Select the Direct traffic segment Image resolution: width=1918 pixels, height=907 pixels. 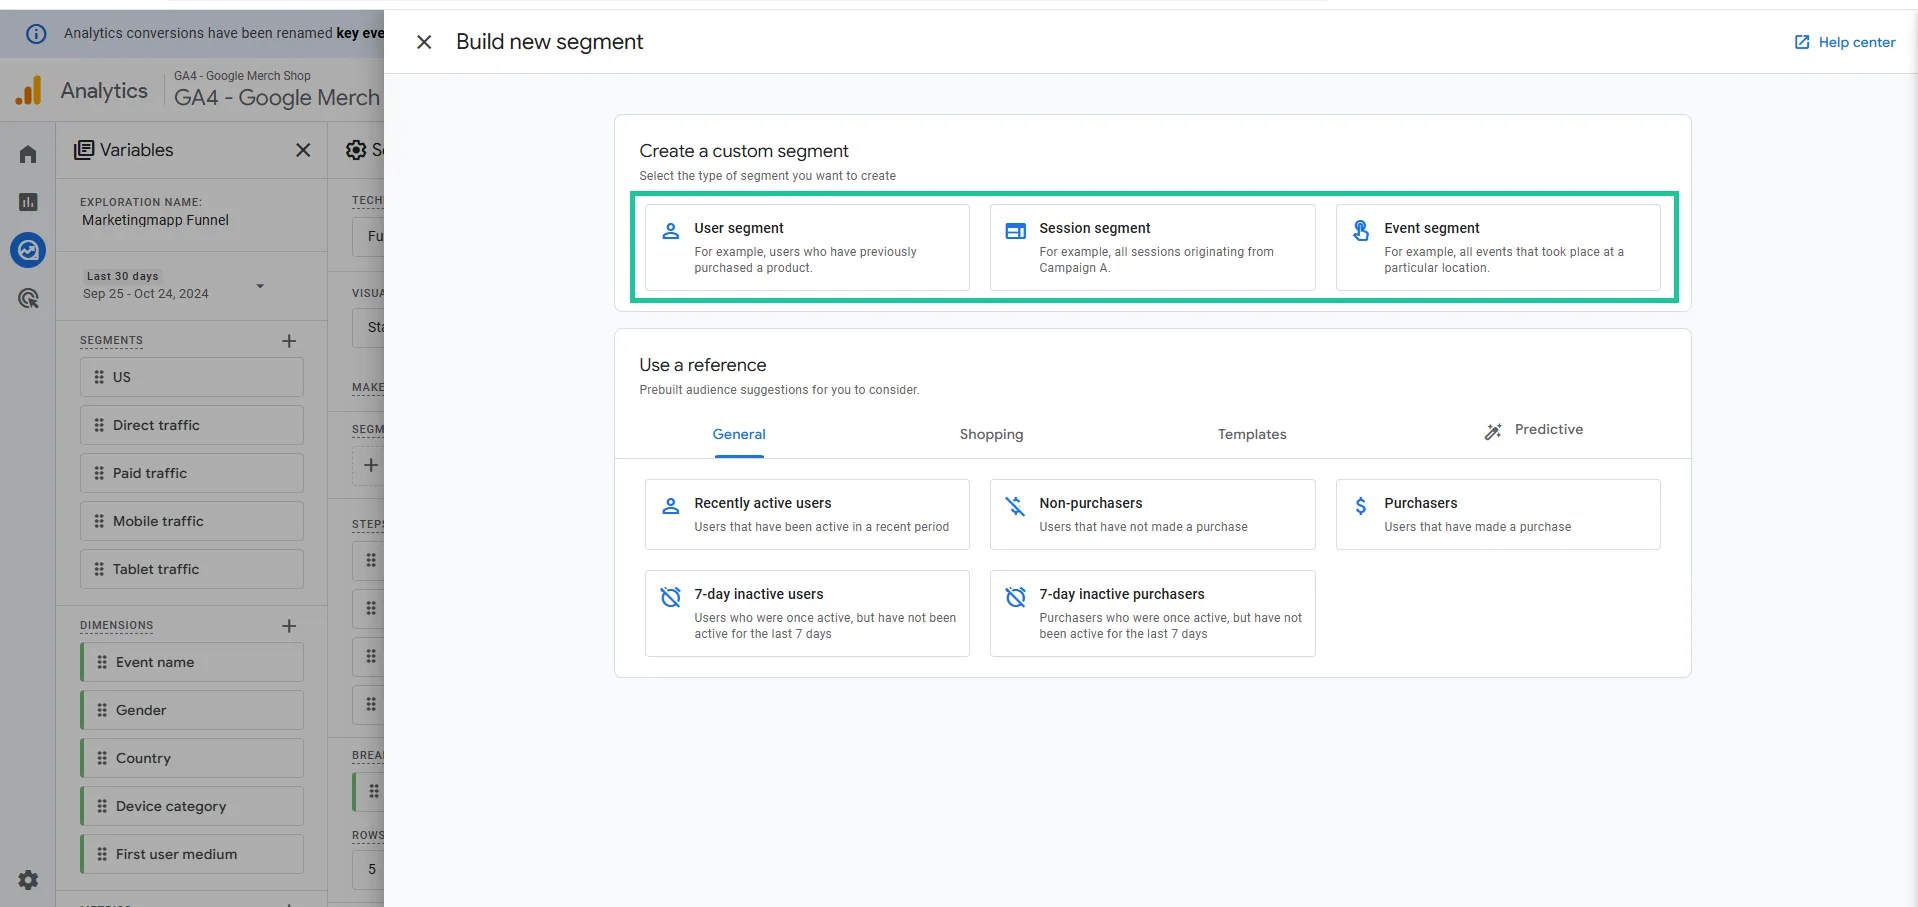point(192,425)
